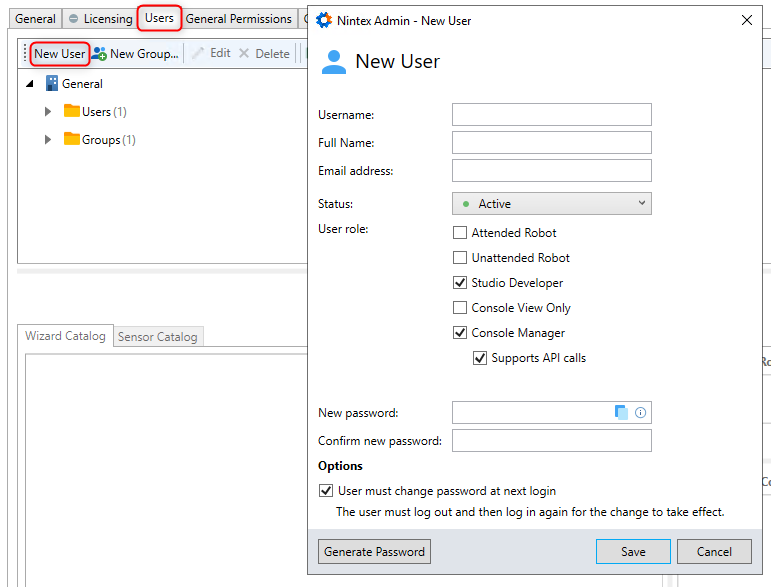This screenshot has height=587, width=771.
Task: Switch to the Licensing tab
Action: [x=101, y=19]
